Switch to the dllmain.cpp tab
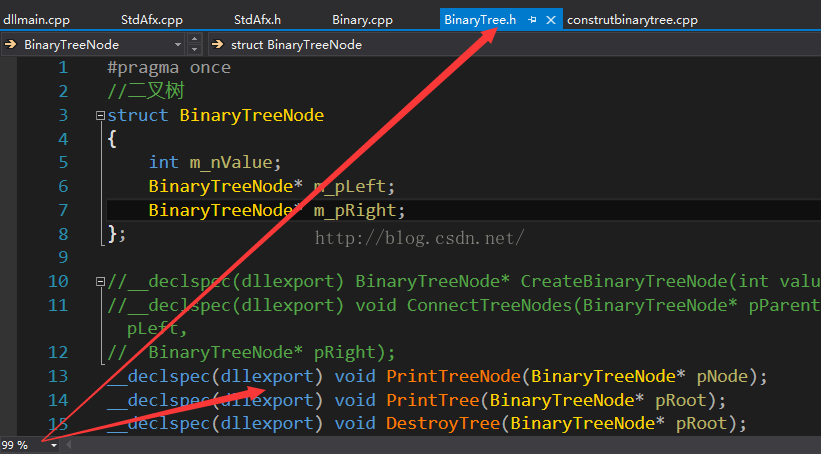The image size is (821, 454). point(36,20)
